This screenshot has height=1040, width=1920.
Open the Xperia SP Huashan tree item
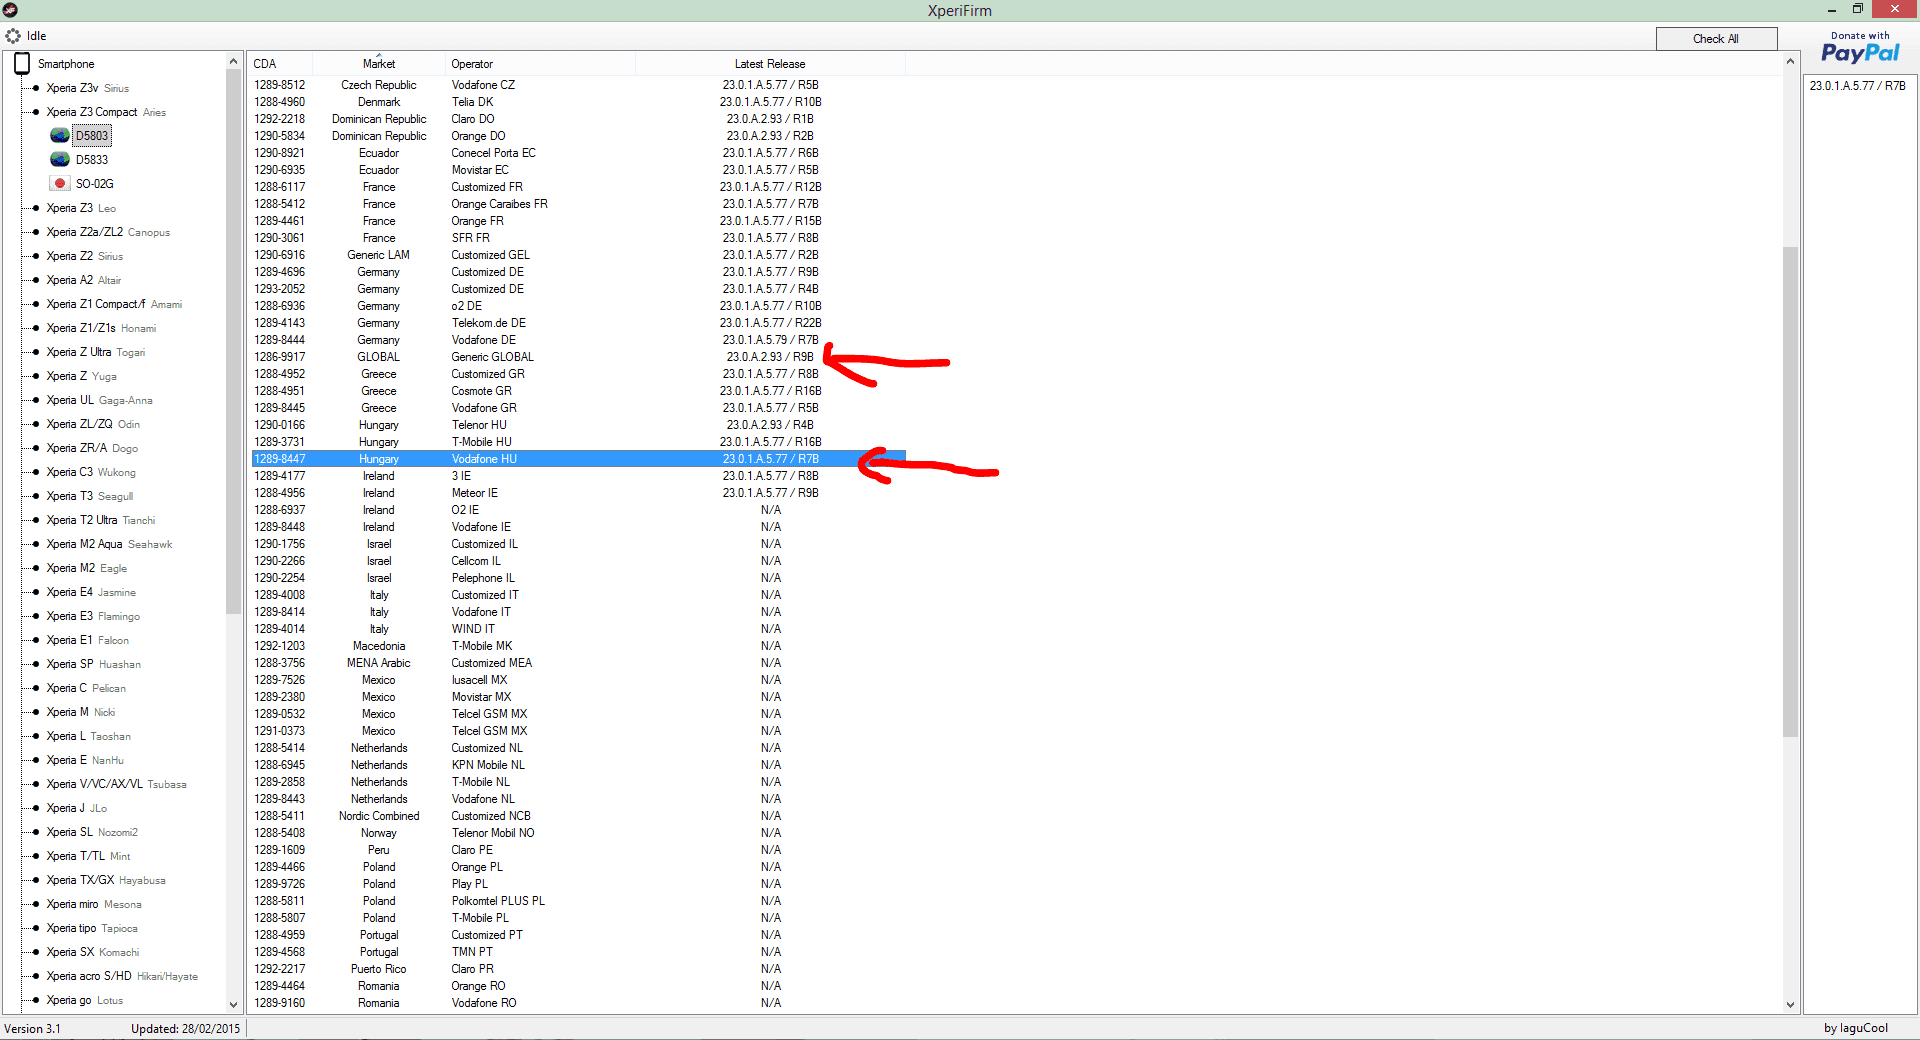(93, 664)
